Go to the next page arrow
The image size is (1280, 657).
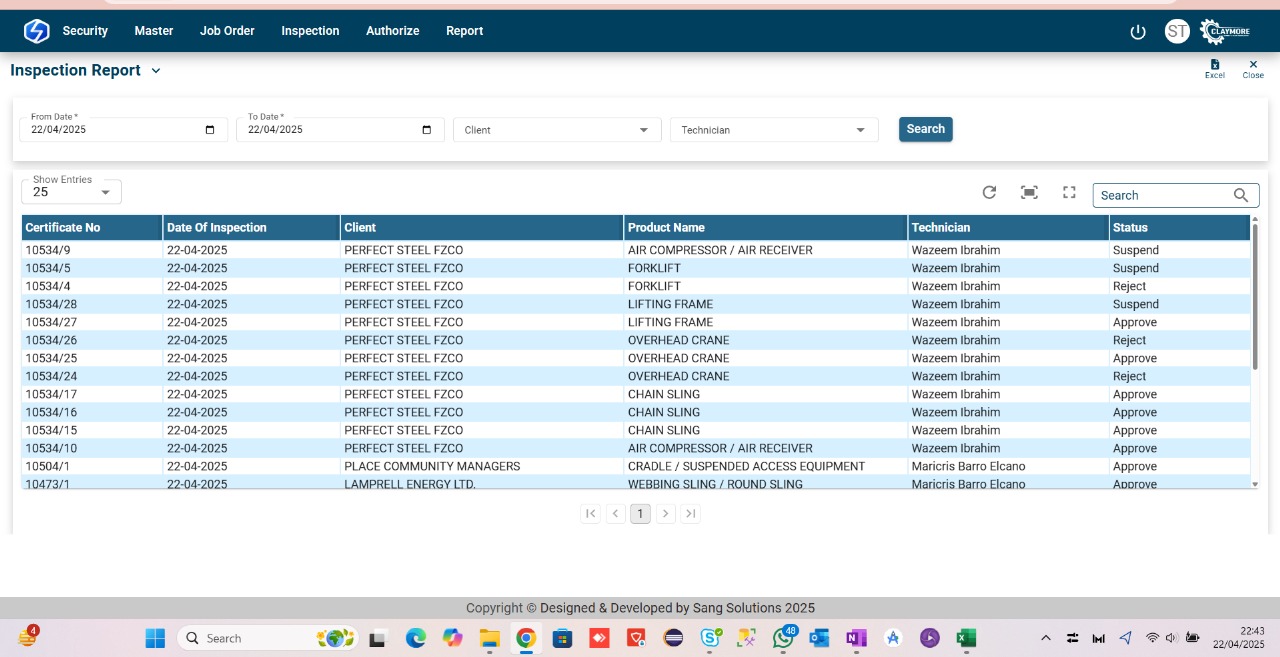click(665, 514)
